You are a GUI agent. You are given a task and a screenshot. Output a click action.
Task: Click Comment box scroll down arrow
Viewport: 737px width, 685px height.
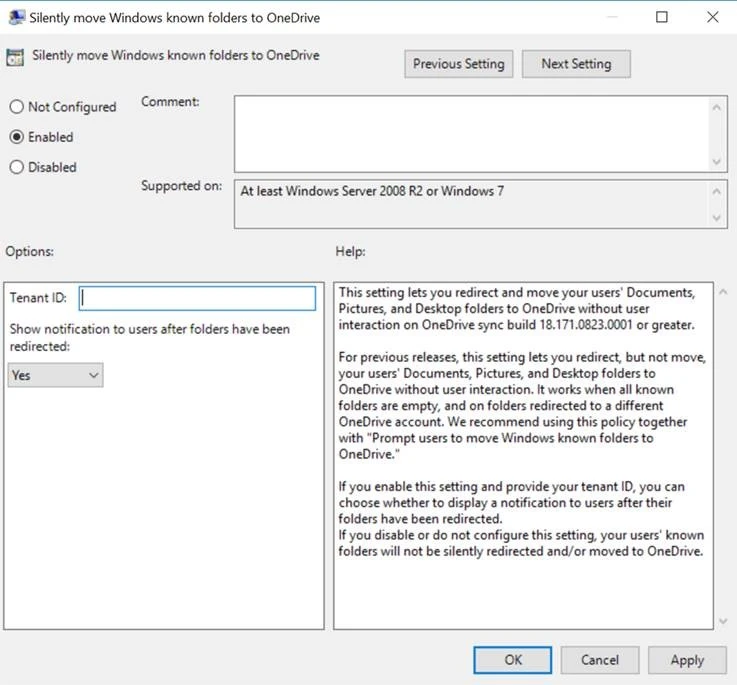[716, 161]
